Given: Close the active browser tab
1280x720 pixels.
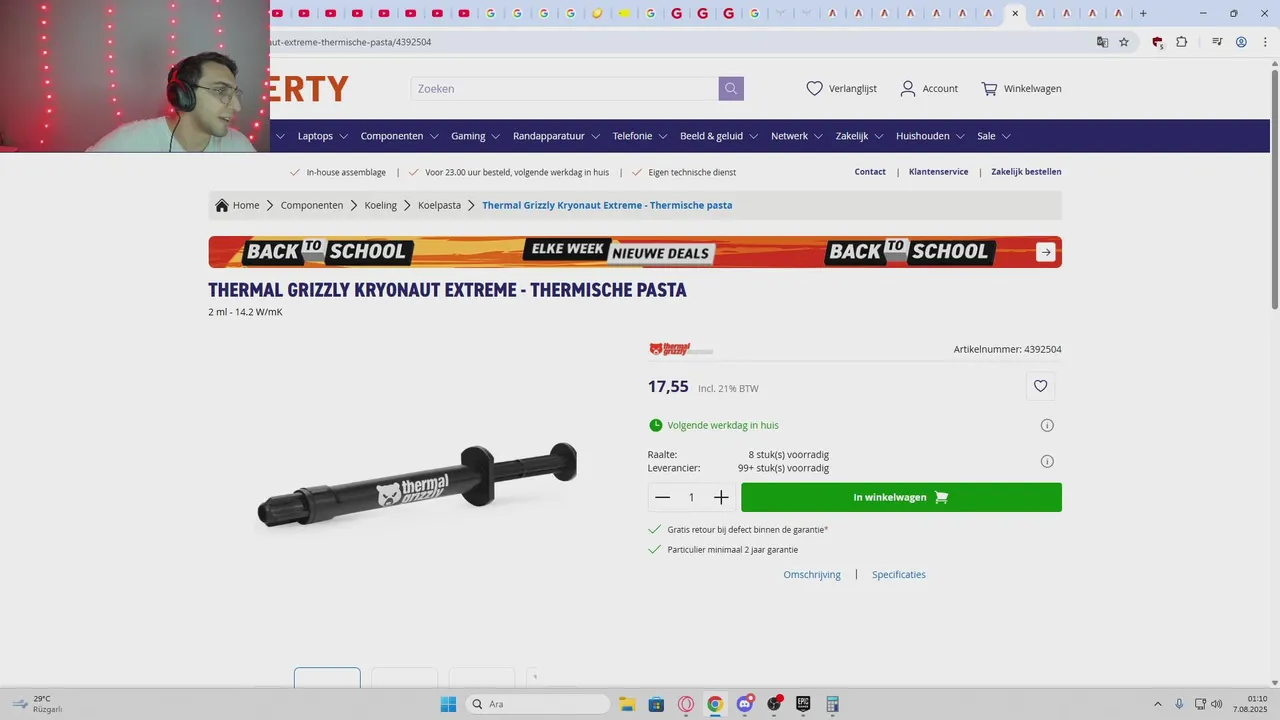Looking at the screenshot, I should [x=1015, y=13].
